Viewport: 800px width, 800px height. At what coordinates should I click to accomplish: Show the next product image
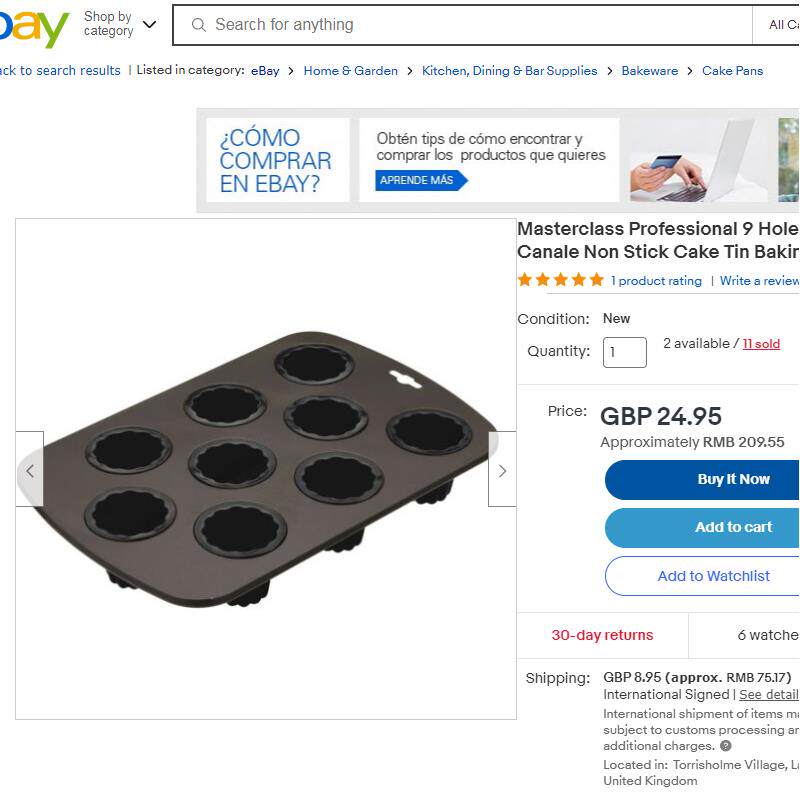pos(502,470)
